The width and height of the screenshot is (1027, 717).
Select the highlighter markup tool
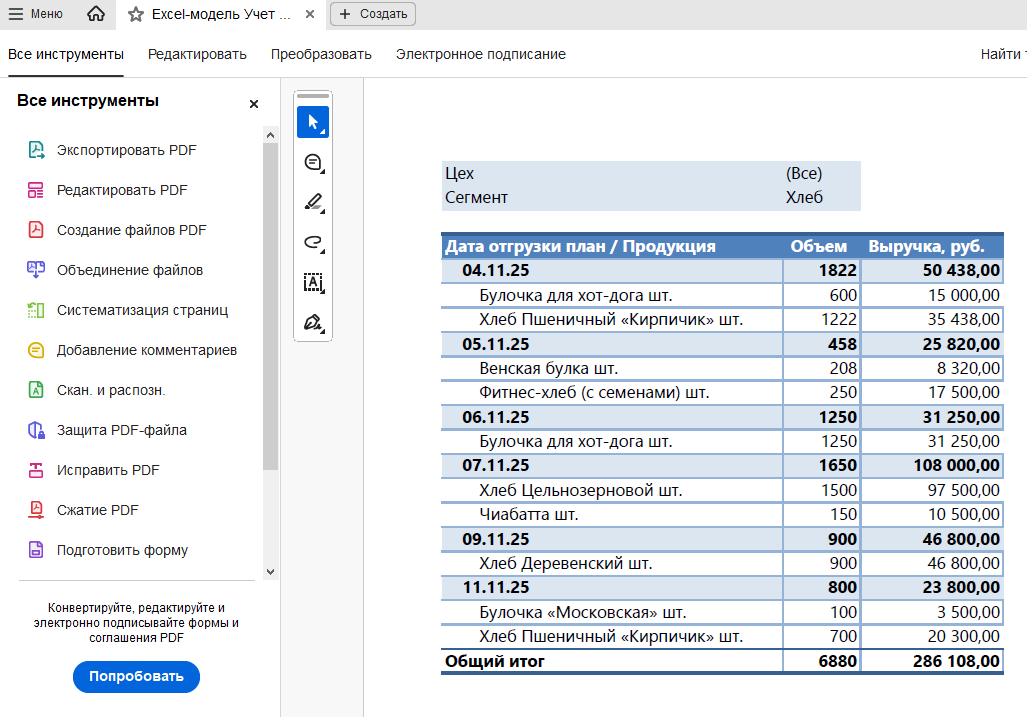[x=311, y=202]
